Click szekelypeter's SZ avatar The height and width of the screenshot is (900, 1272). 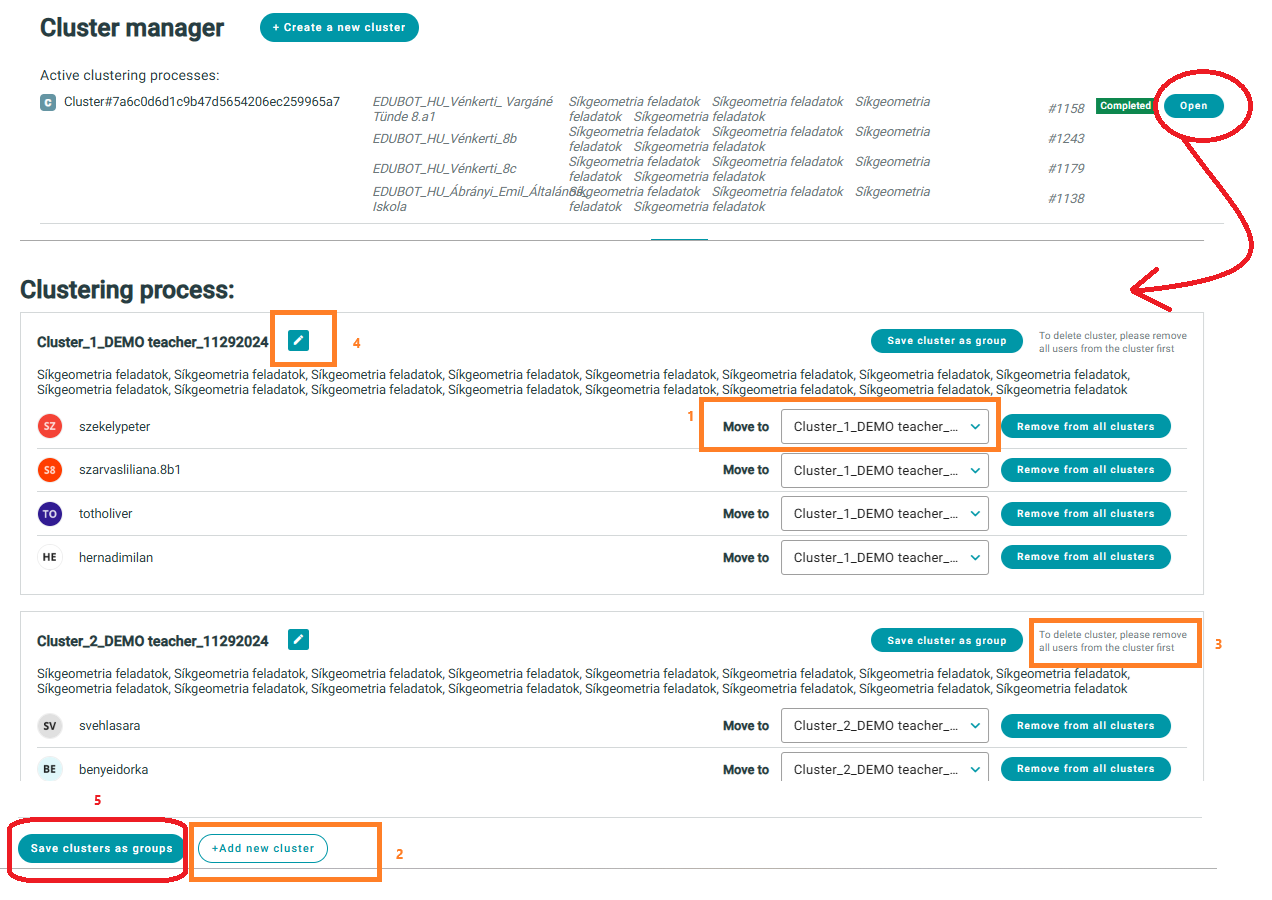tap(50, 427)
